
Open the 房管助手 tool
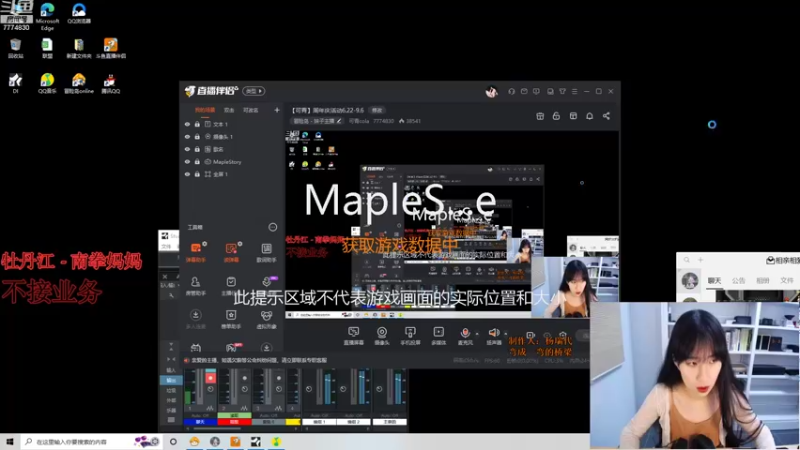[196, 285]
